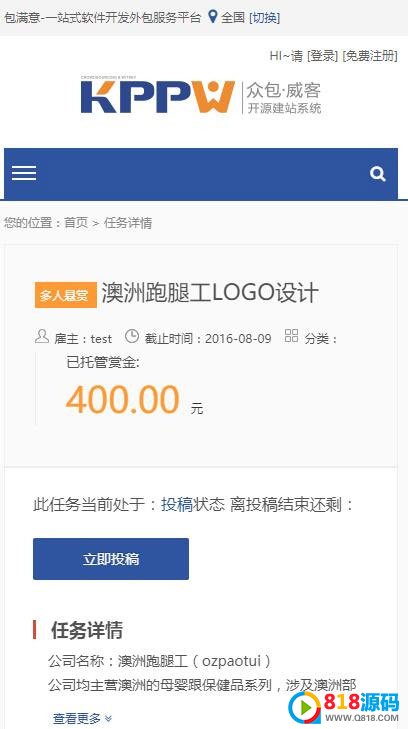Click the location pin icon
The image size is (408, 729).
(x=212, y=17)
